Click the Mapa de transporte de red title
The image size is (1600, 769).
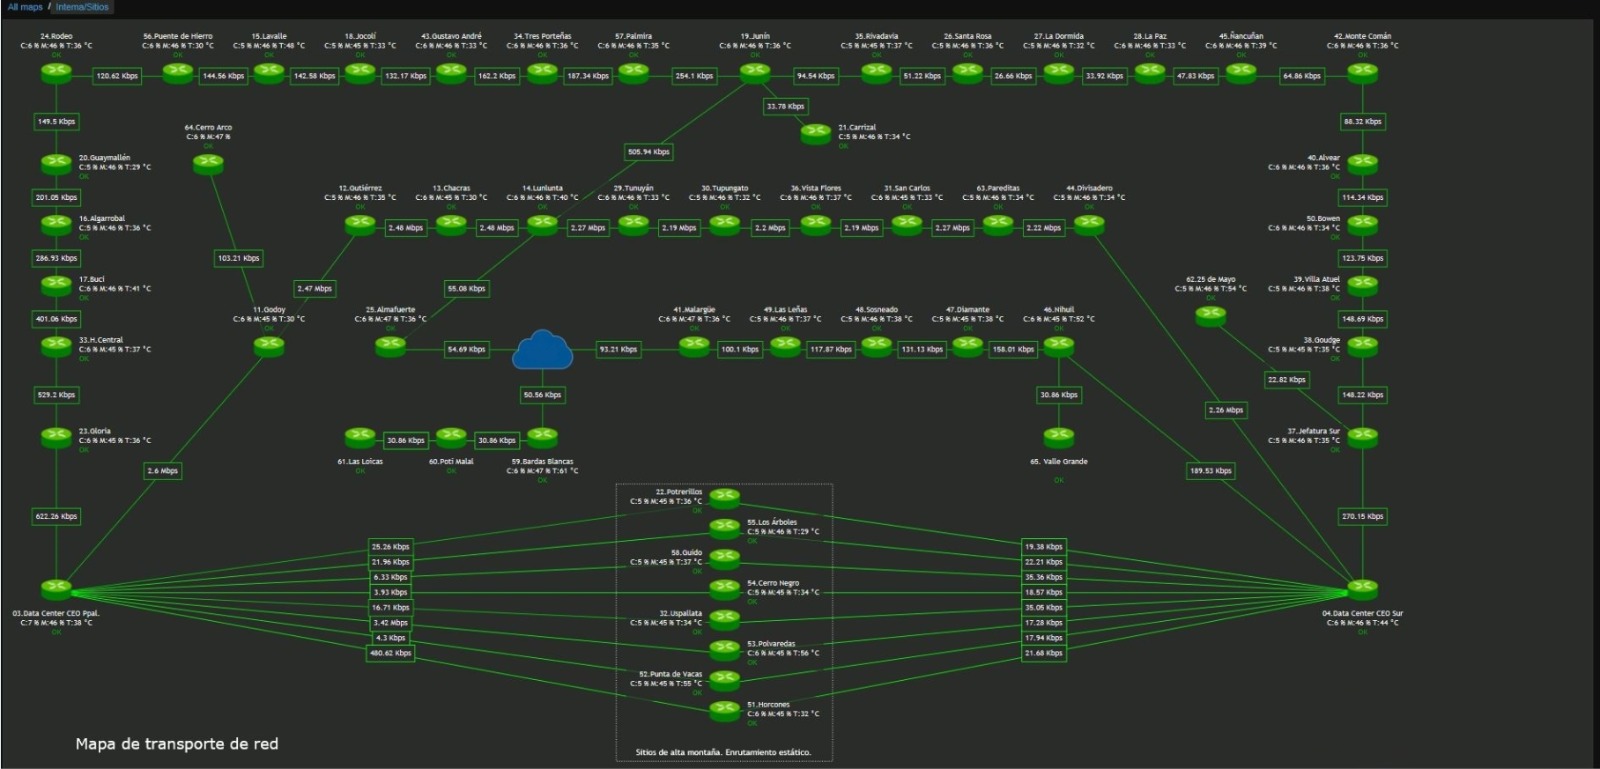click(177, 744)
